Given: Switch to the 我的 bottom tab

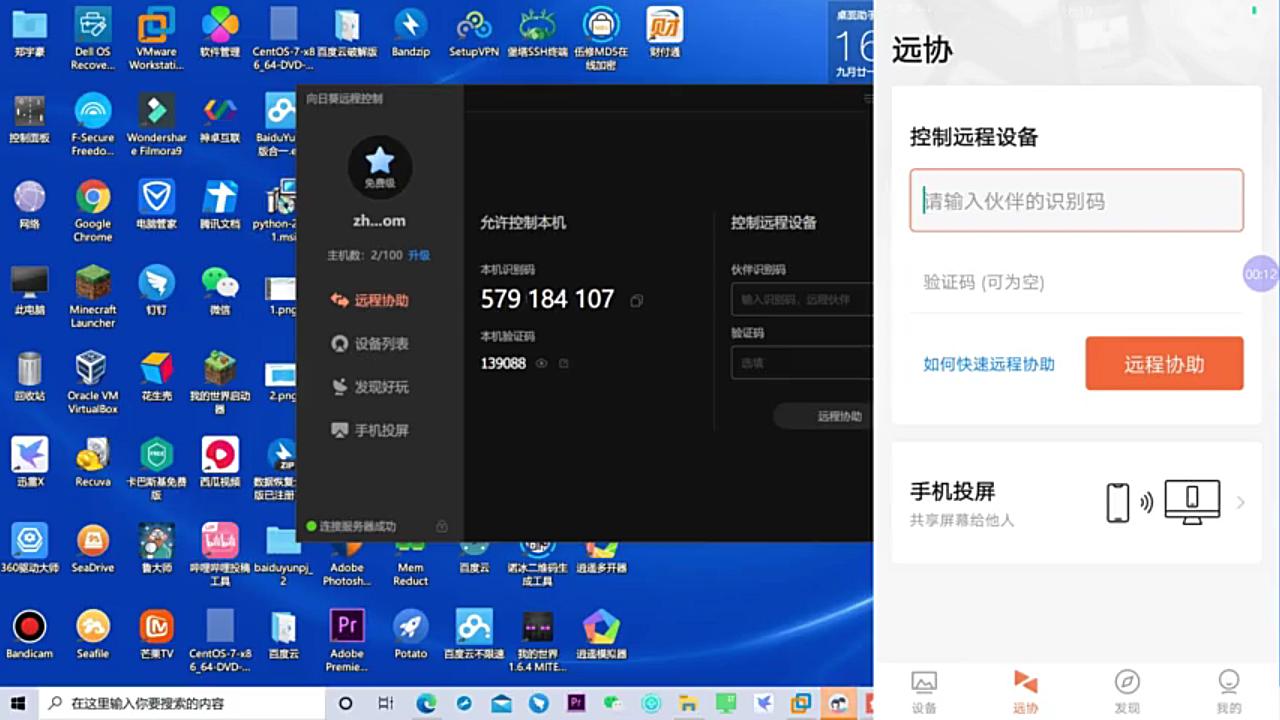Looking at the screenshot, I should (x=1229, y=692).
